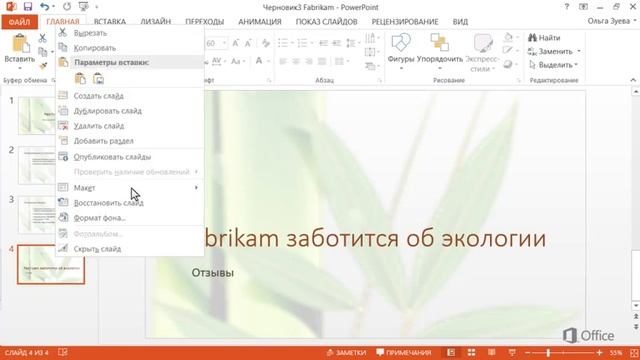Decrease font size with smaller A icon
This screenshot has width=640, height=360.
coord(248,43)
